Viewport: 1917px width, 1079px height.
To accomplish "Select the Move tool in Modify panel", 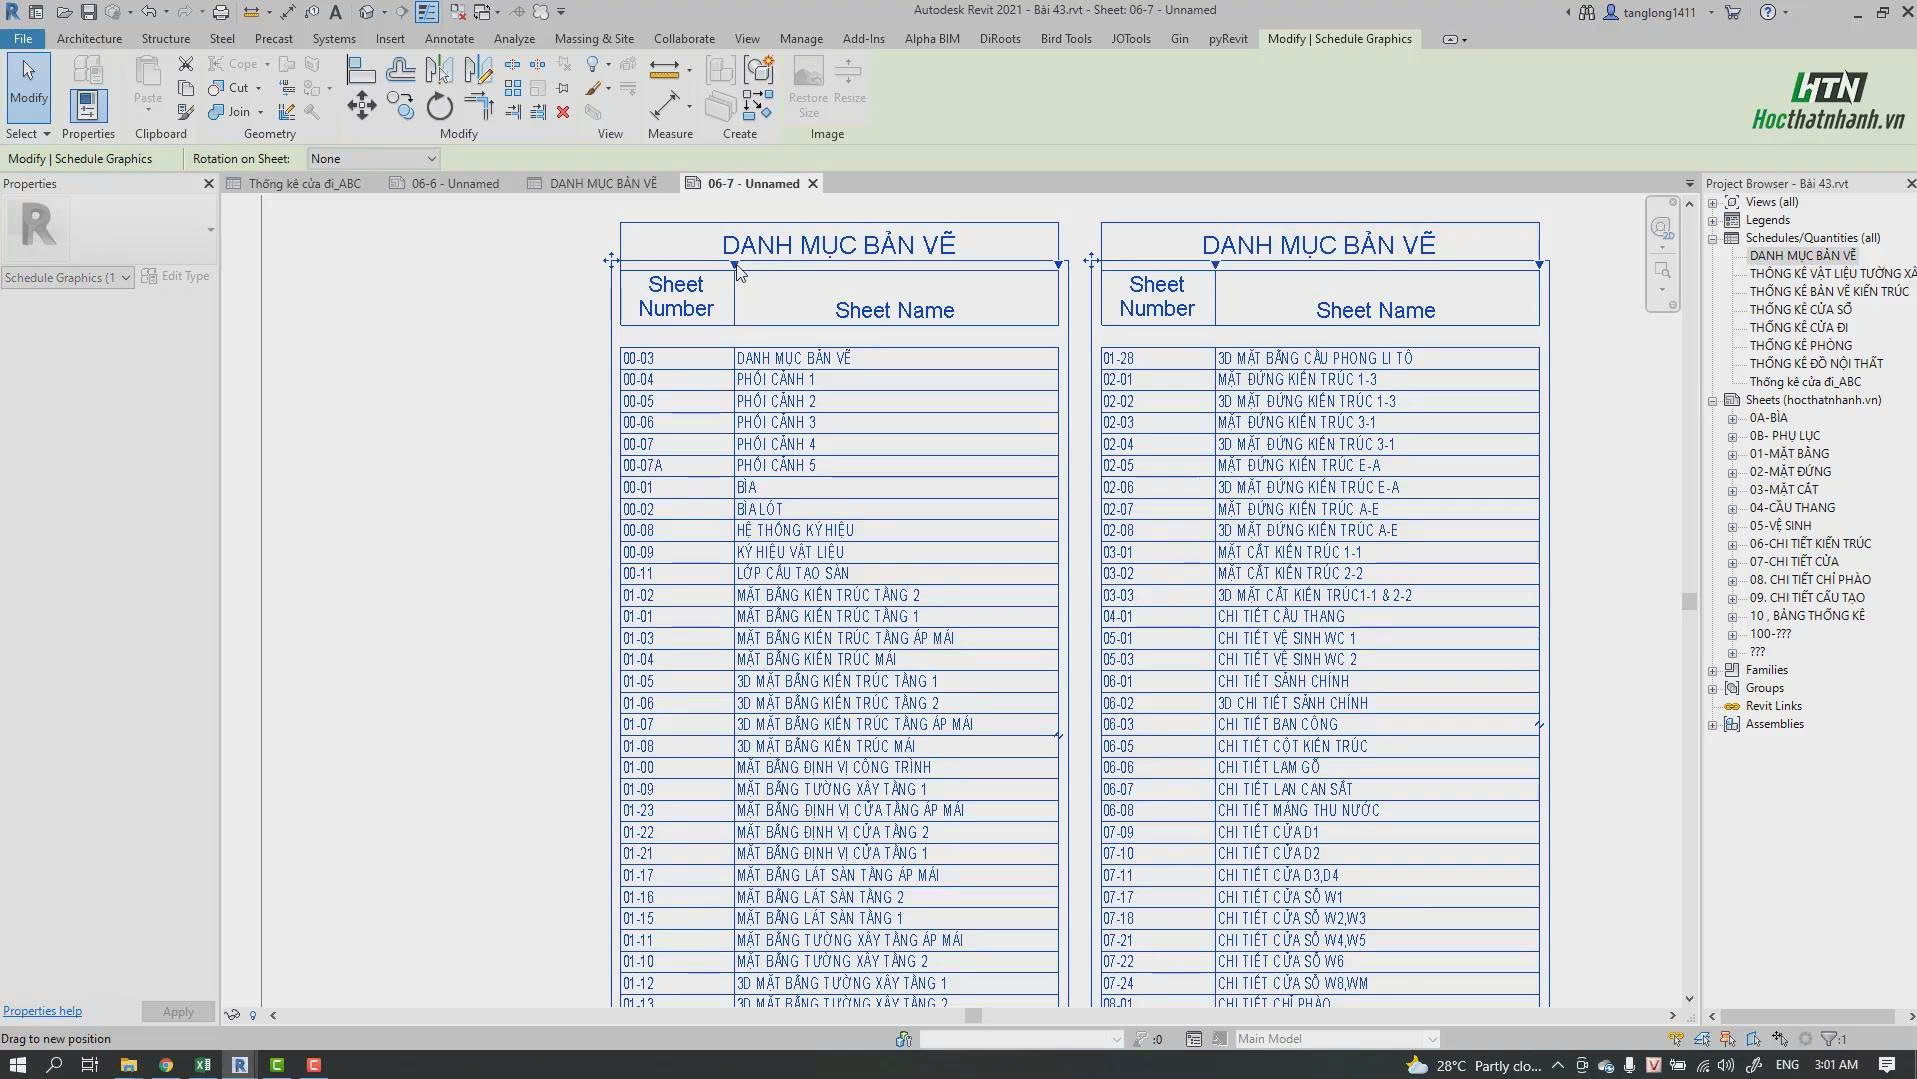I will tap(361, 105).
